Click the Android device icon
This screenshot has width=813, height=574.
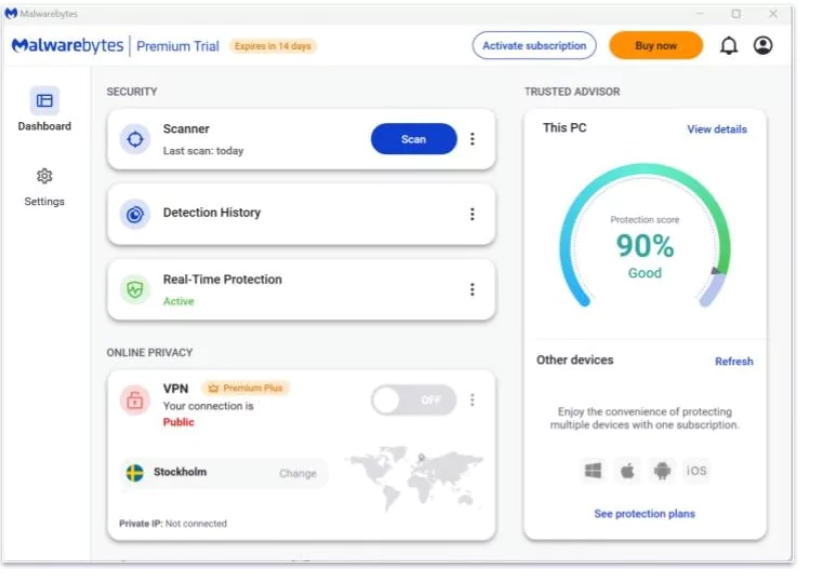(x=662, y=471)
